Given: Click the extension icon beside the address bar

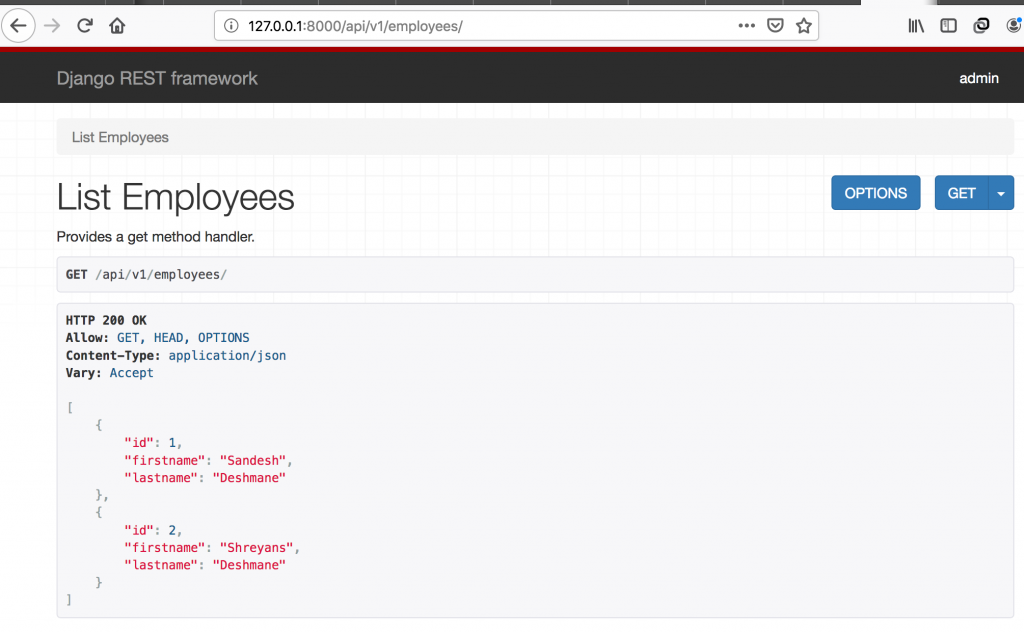Looking at the screenshot, I should (981, 25).
